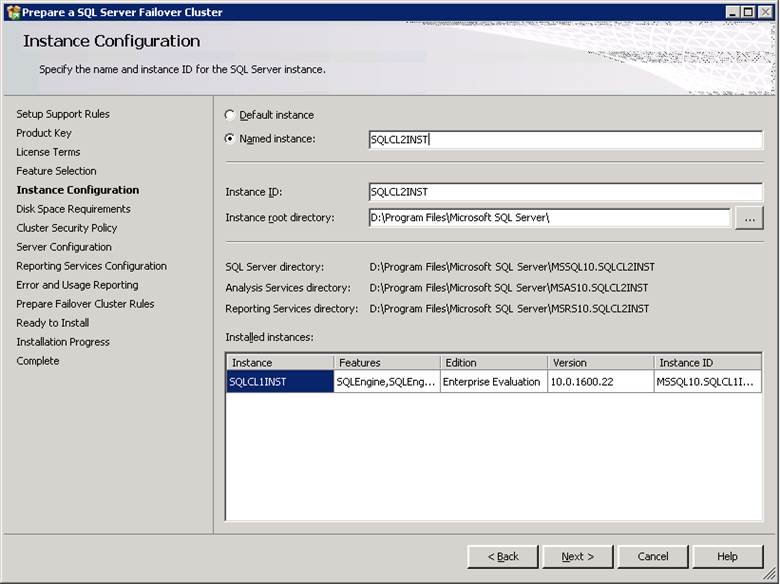The width and height of the screenshot is (780, 584).
Task: Click the Installed instances label
Action: click(x=269, y=337)
